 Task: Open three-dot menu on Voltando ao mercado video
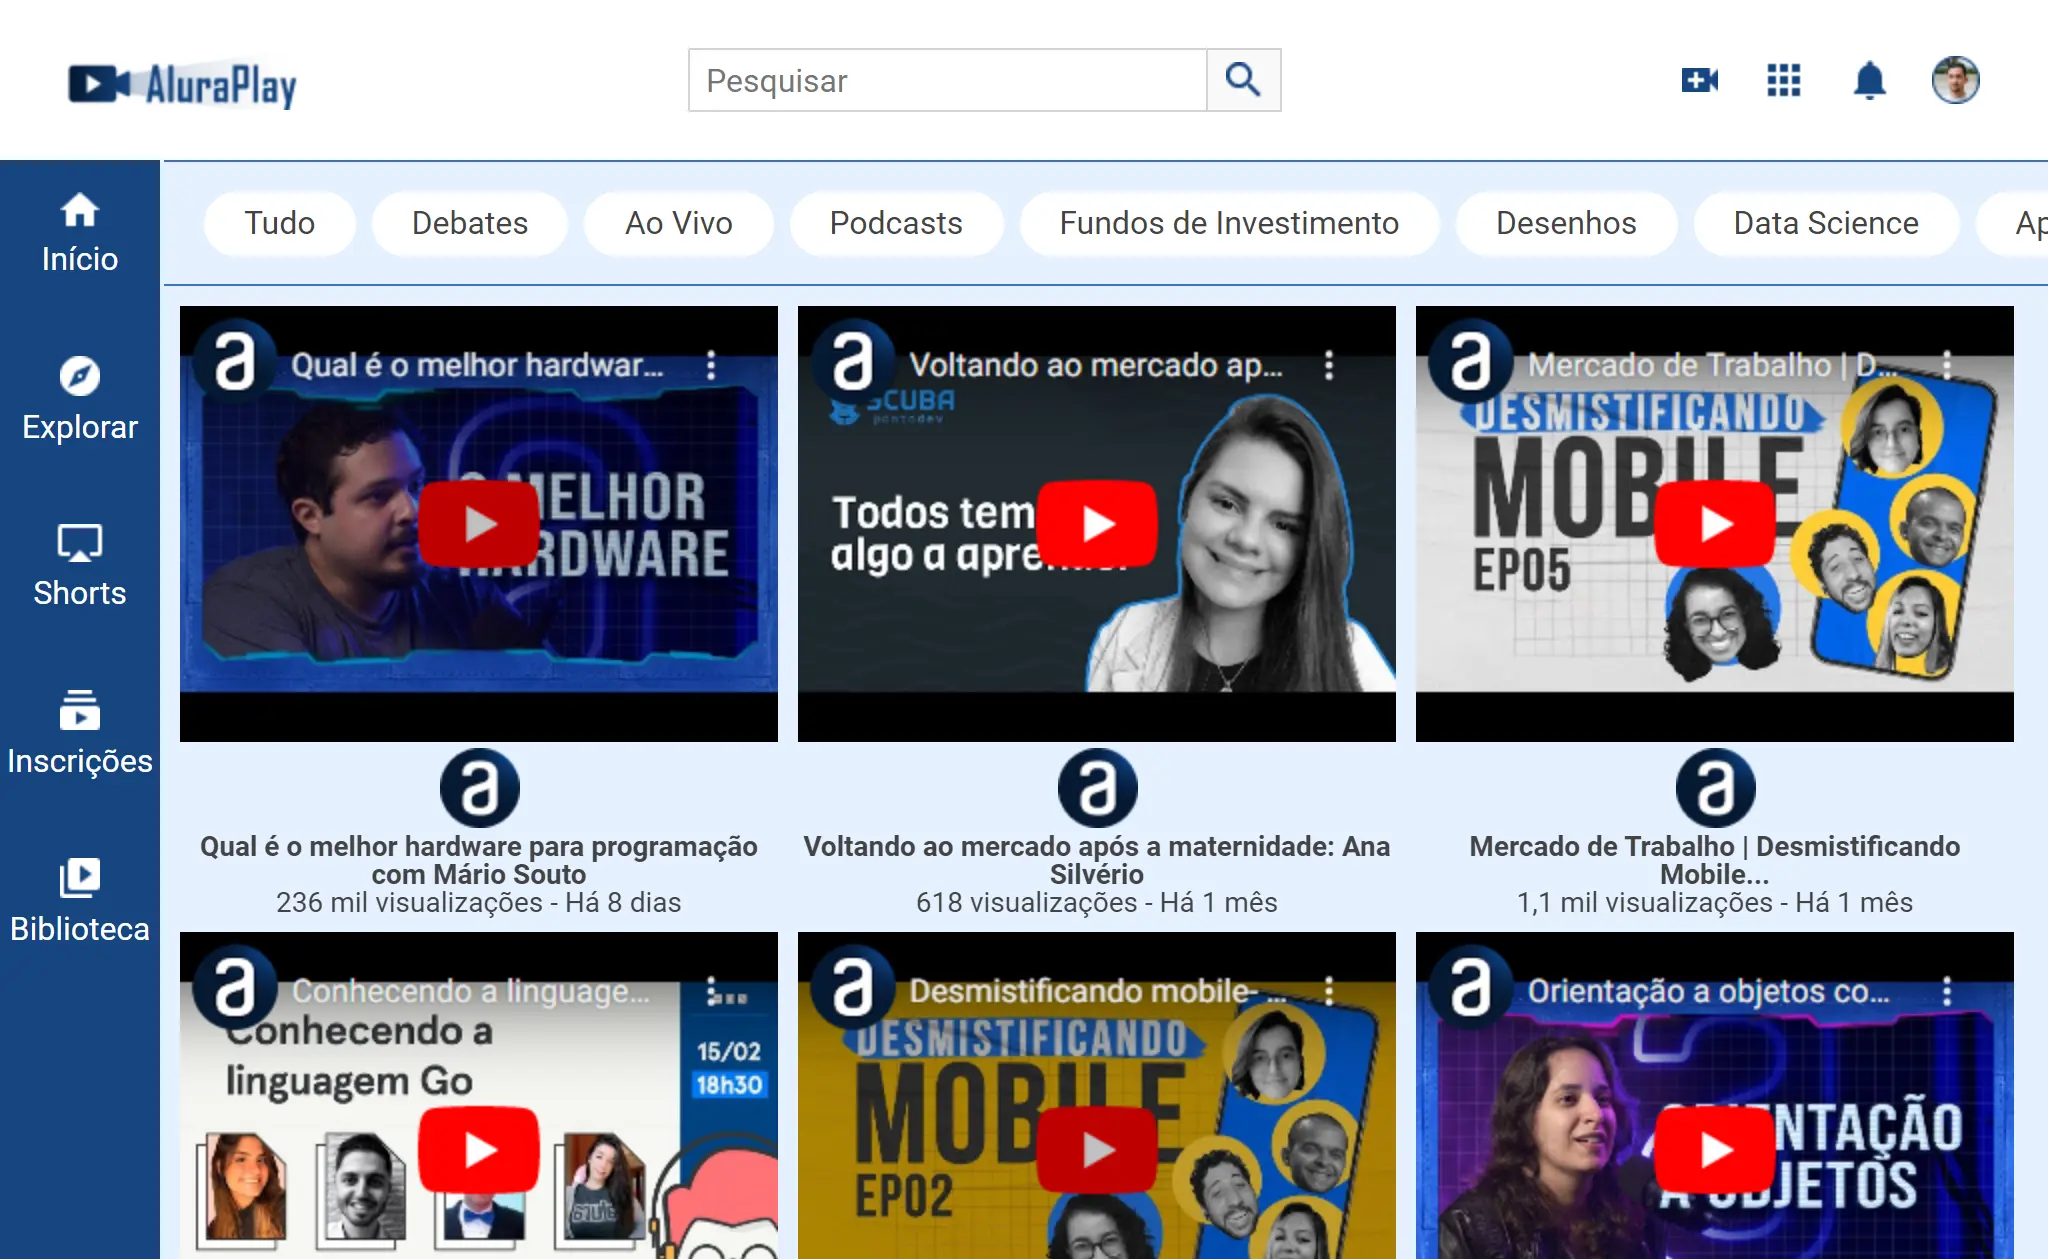click(1329, 365)
